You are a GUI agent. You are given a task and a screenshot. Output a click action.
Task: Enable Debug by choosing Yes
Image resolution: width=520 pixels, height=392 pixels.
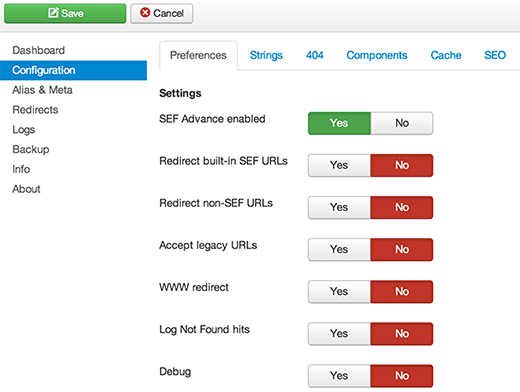pos(339,376)
